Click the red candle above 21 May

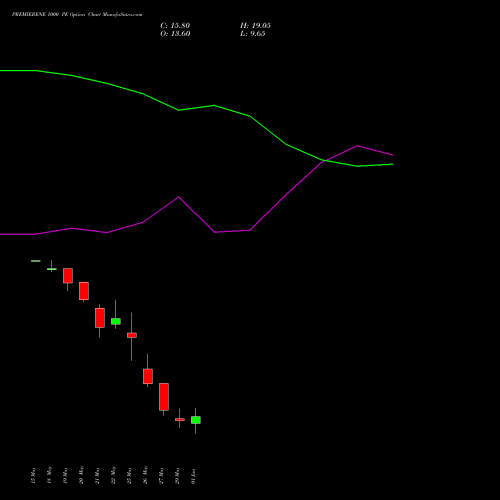[x=100, y=318]
